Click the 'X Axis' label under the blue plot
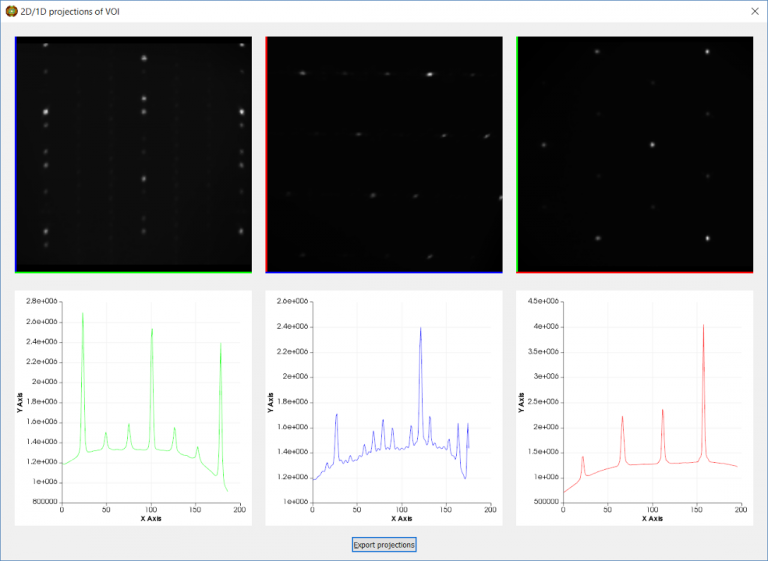Screen dimensions: 768x561 [x=401, y=518]
